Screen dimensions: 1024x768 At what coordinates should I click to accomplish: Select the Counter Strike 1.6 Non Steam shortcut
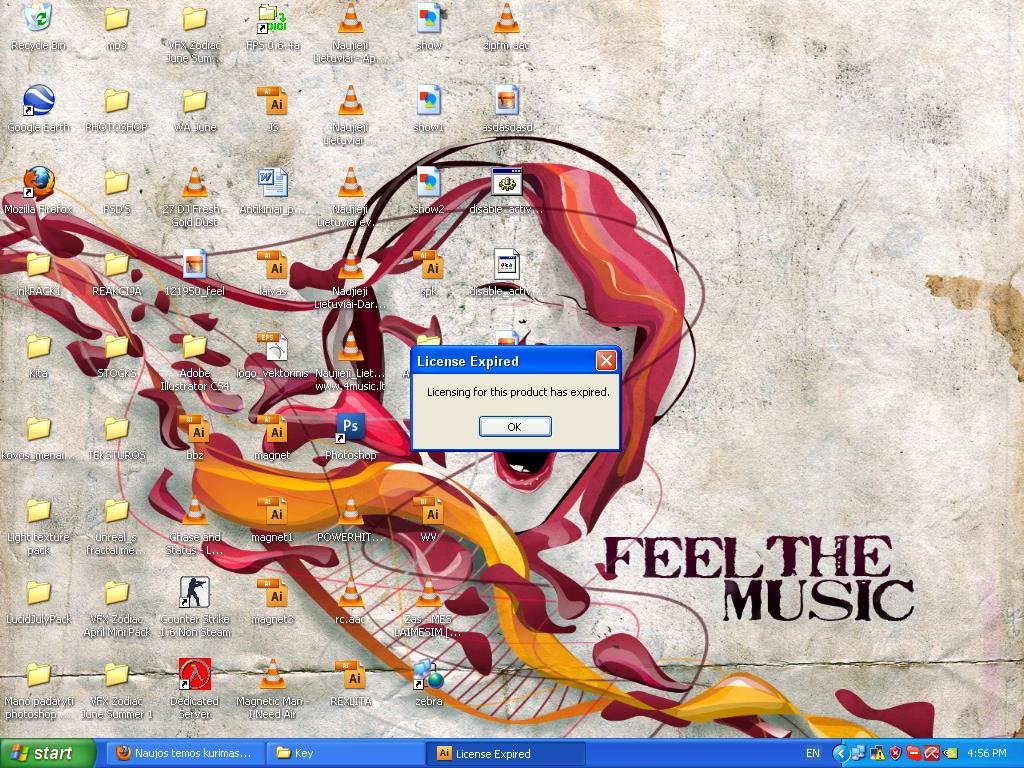[x=194, y=593]
